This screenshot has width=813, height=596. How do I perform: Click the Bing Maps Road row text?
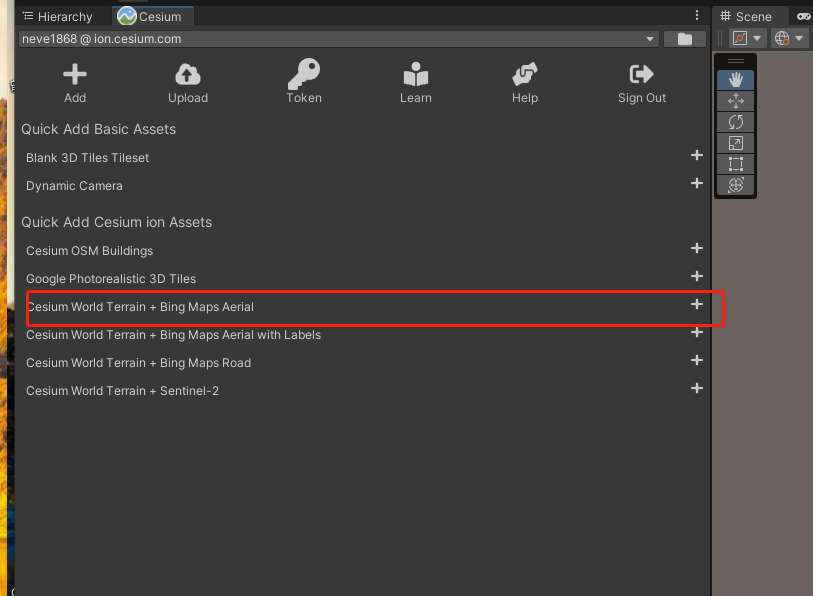tap(138, 363)
